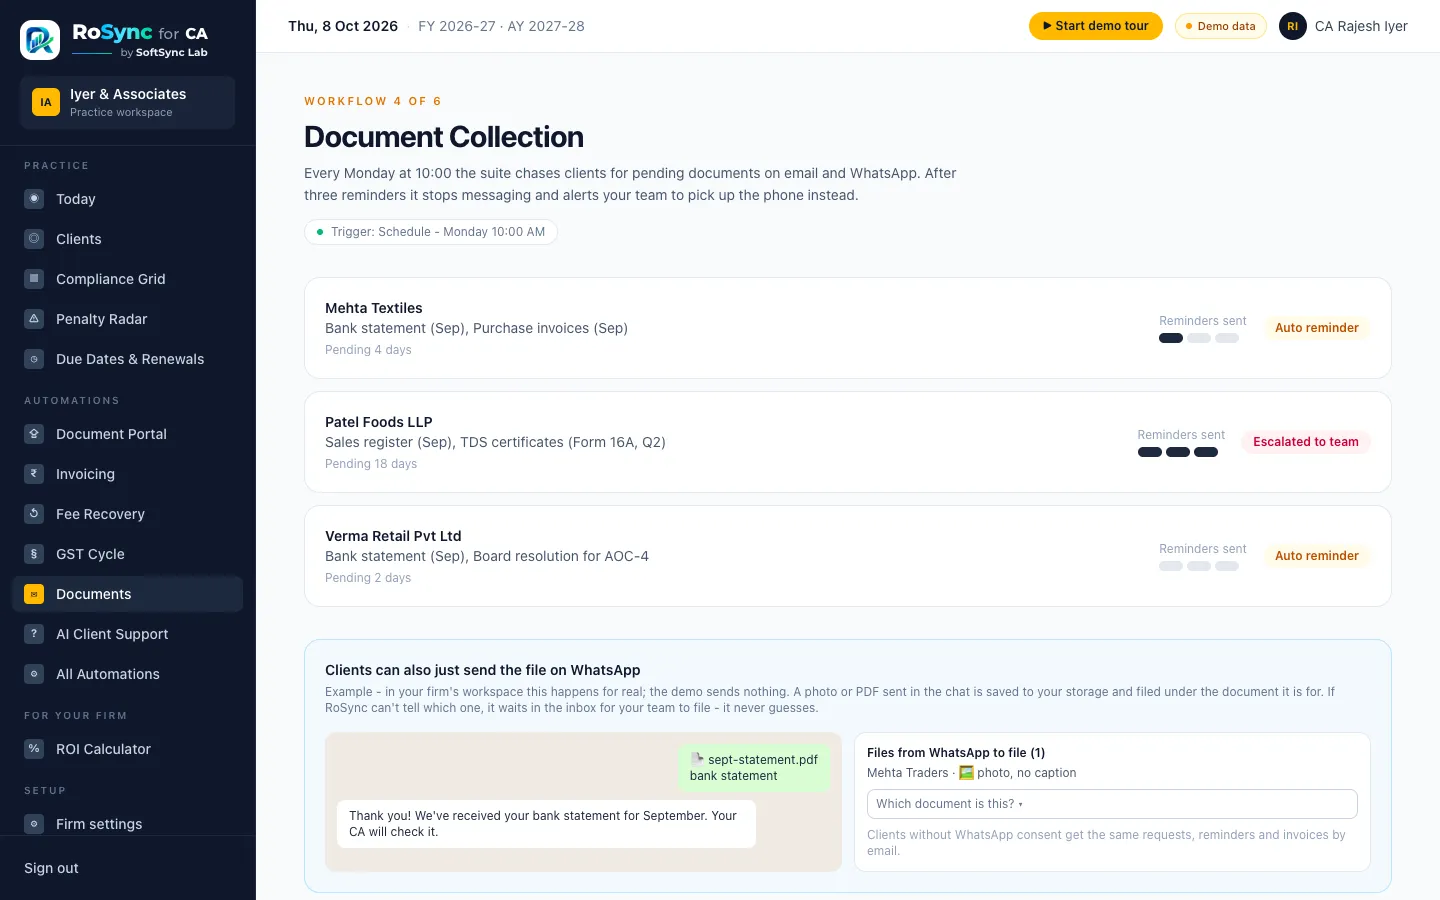Click the Clients sidebar icon
This screenshot has width=1440, height=900.
(x=34, y=239)
